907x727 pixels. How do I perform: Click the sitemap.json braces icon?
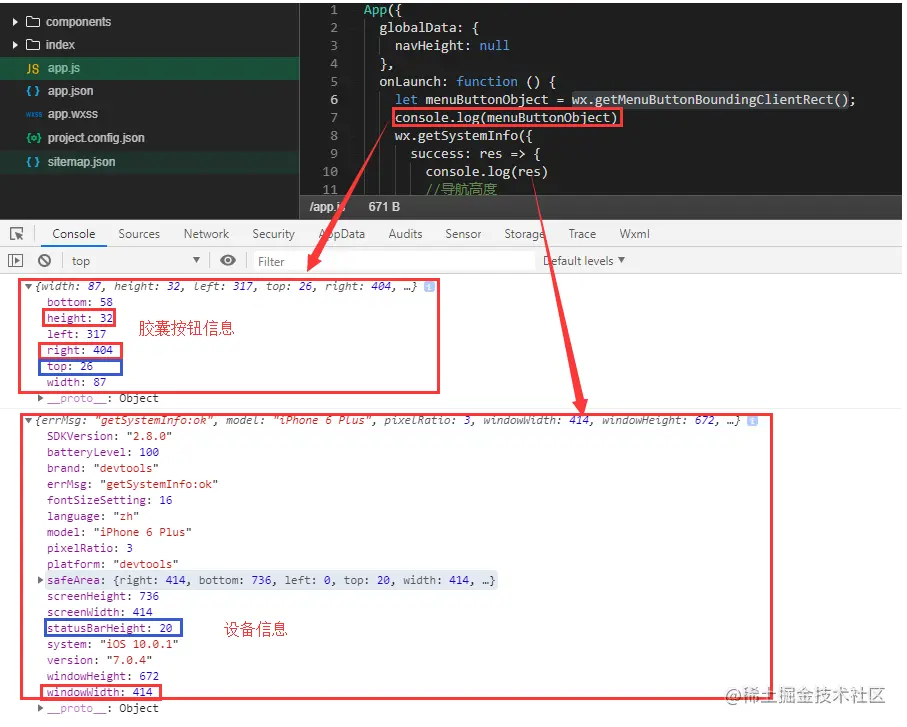click(33, 162)
